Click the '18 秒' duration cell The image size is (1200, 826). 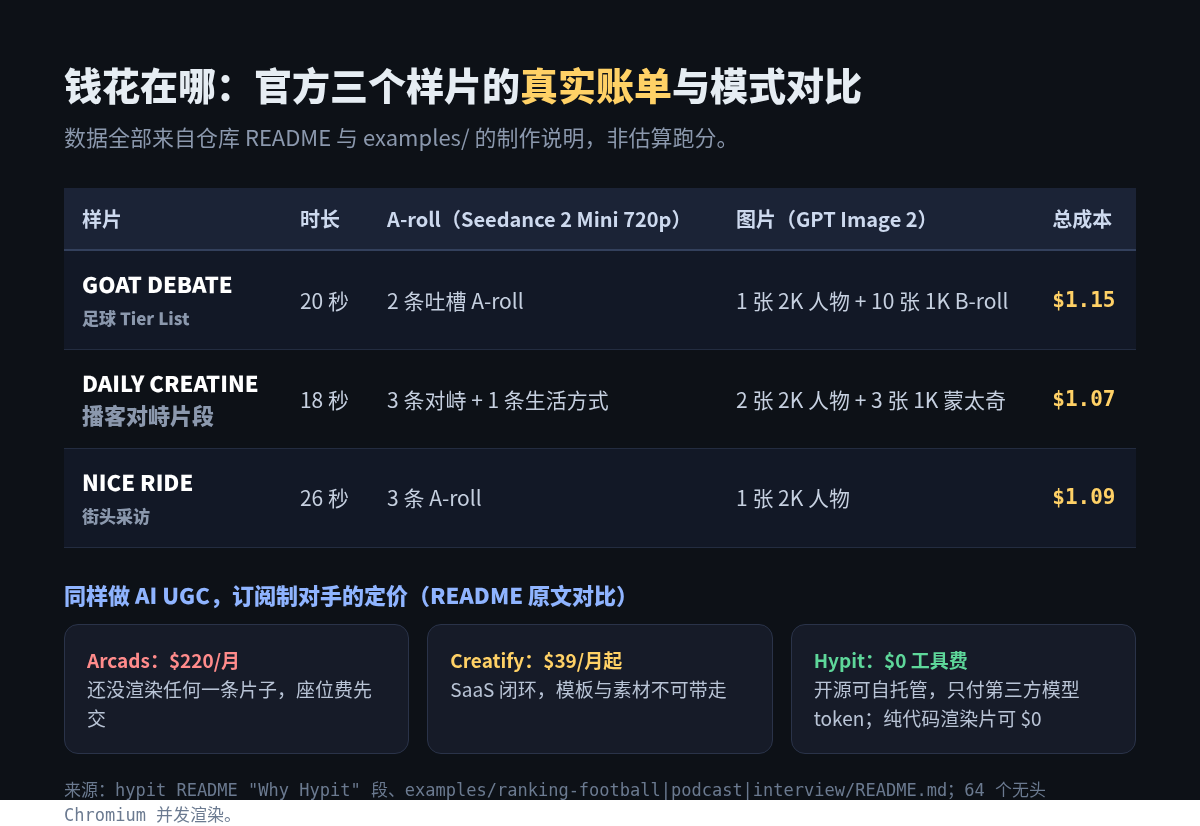point(324,400)
